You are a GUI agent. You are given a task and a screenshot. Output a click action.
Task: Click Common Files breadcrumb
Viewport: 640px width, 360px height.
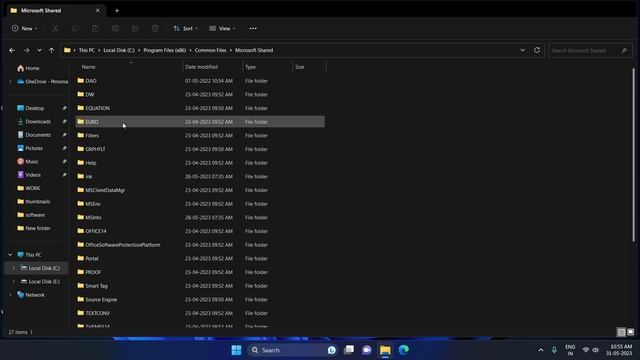click(x=210, y=50)
